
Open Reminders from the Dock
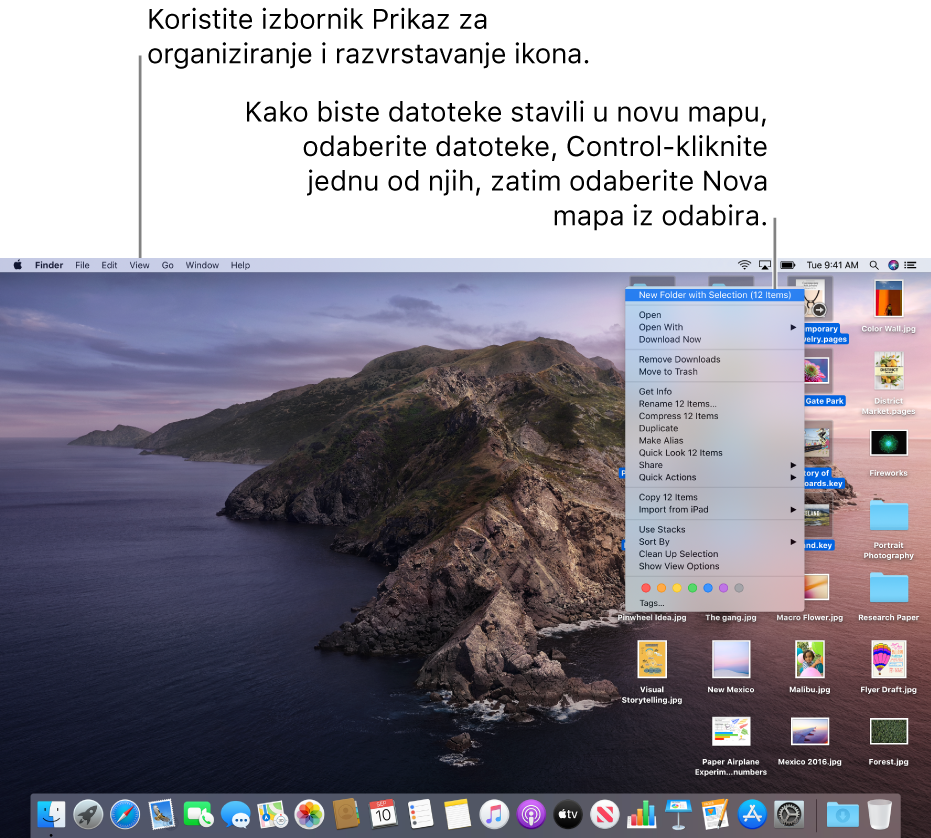click(420, 814)
